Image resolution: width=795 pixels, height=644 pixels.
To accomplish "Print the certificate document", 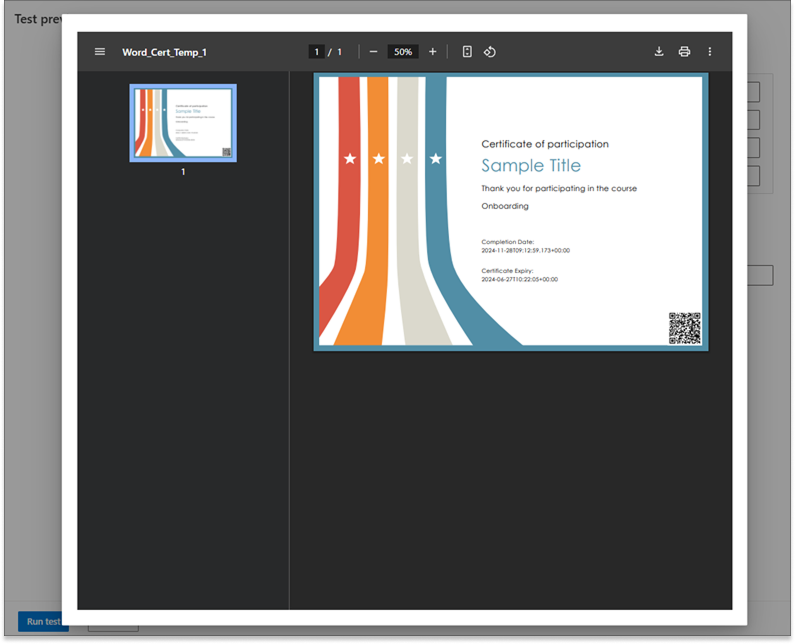I will 684,52.
